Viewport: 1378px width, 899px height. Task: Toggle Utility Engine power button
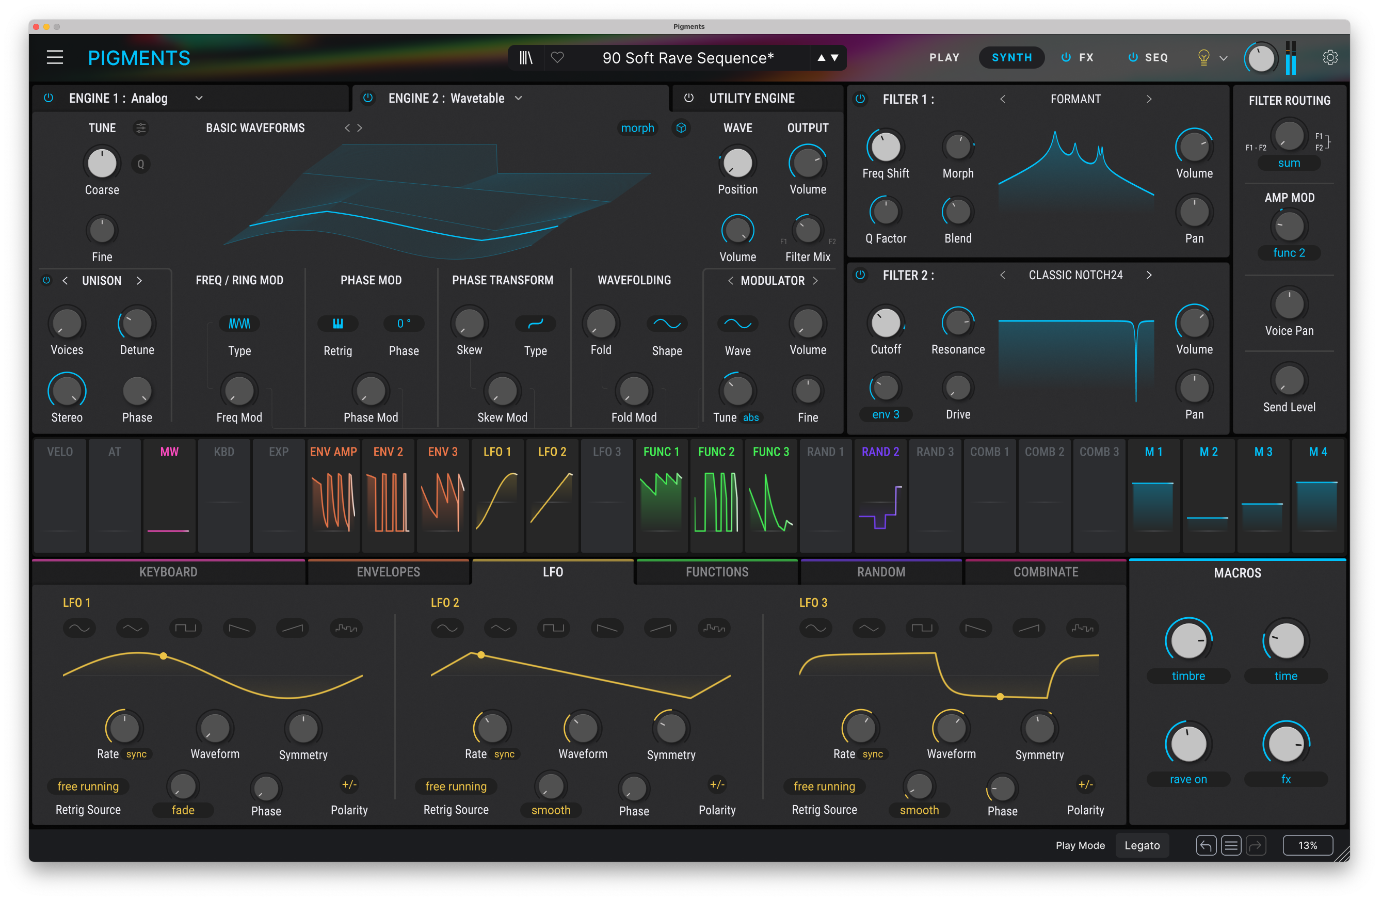[x=688, y=98]
